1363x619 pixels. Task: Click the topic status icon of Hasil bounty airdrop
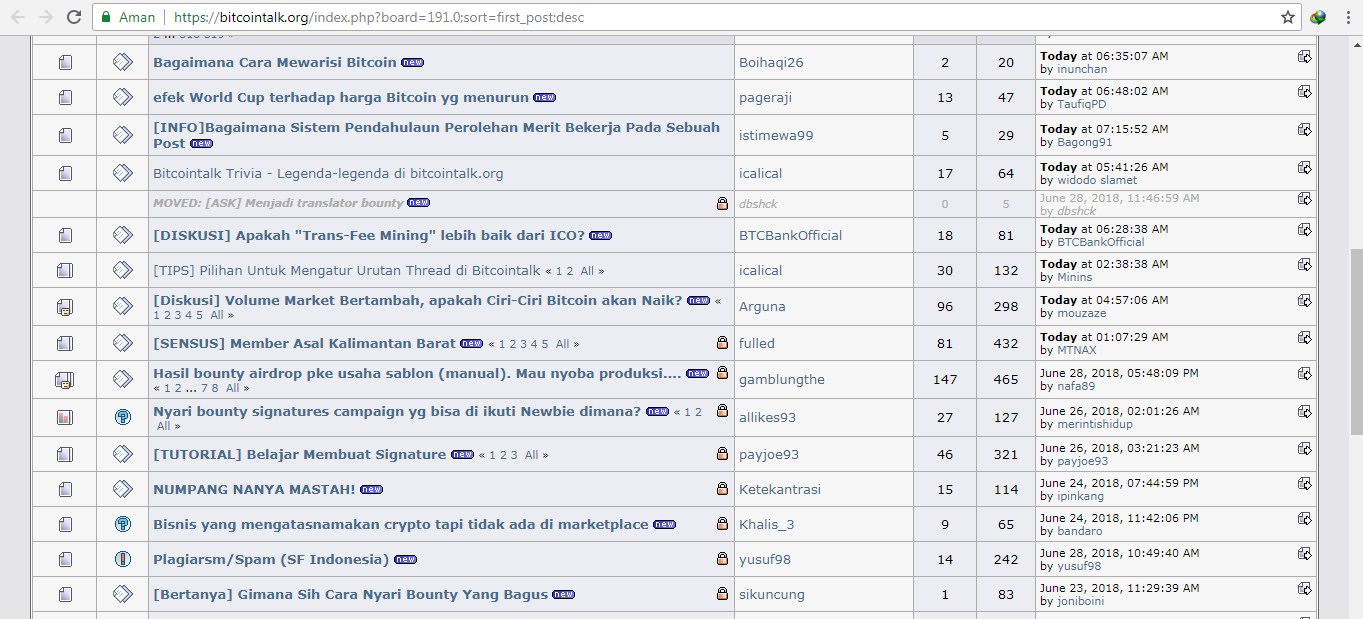click(x=65, y=380)
